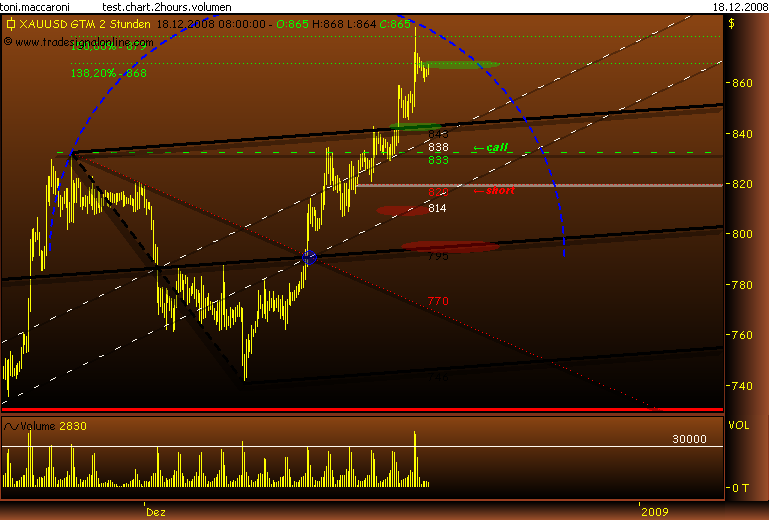Click the 780 price axis tick
Image resolution: width=769 pixels, height=520 pixels.
(743, 285)
